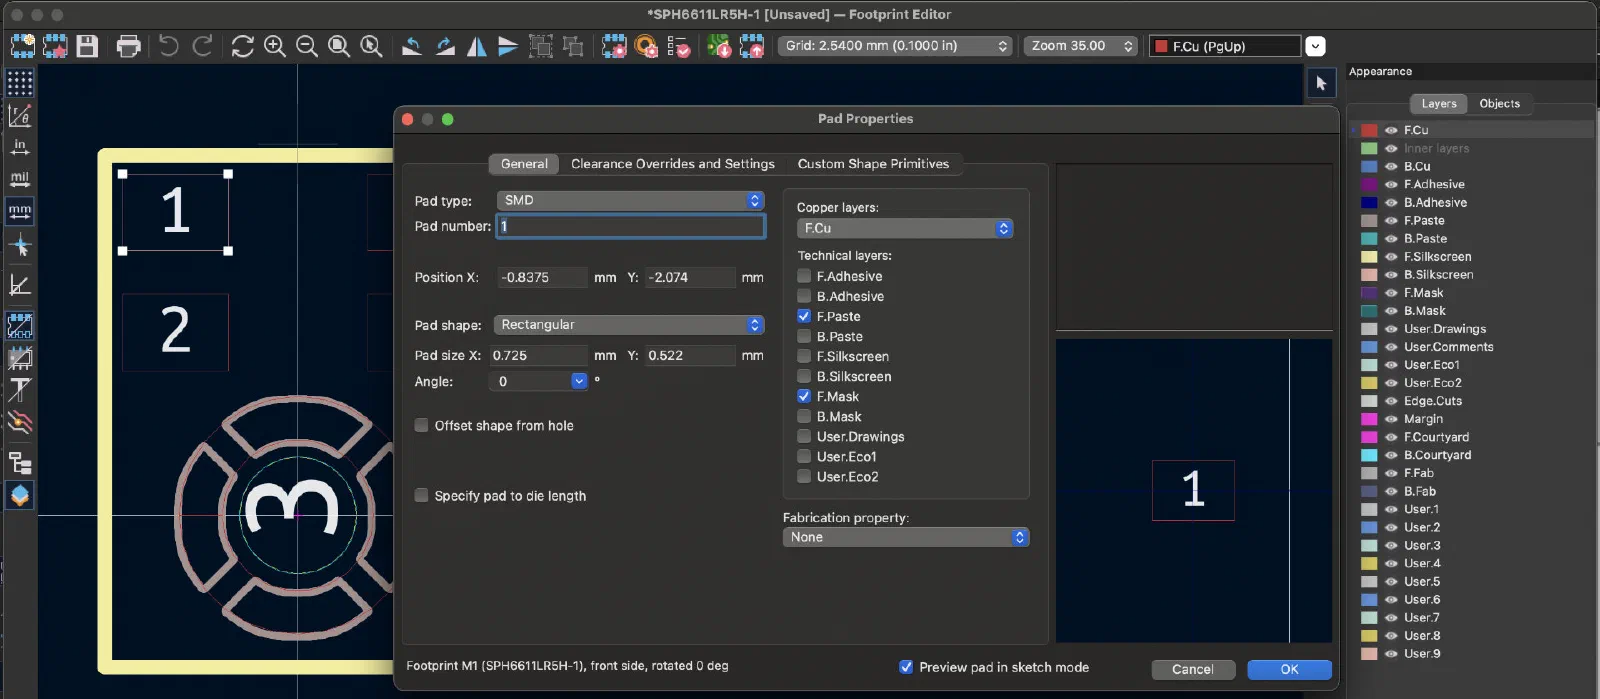The height and width of the screenshot is (699, 1600).
Task: Switch units to millimeters
Action: coord(20,211)
